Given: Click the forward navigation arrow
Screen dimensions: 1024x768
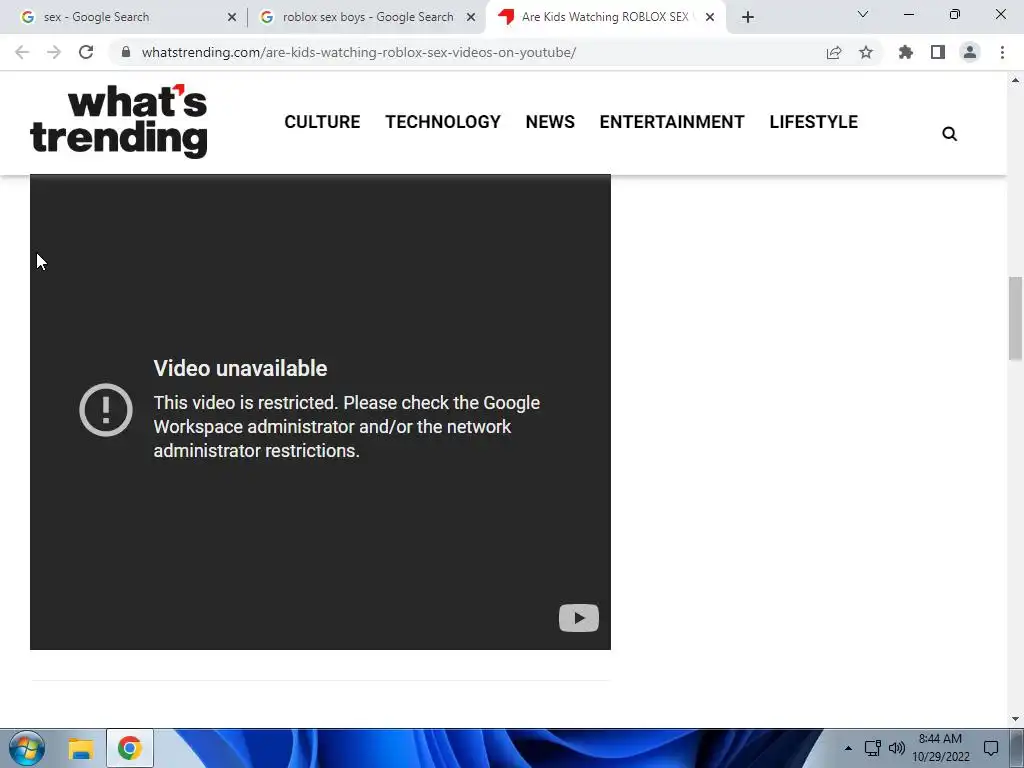Looking at the screenshot, I should pyautogui.click(x=54, y=52).
